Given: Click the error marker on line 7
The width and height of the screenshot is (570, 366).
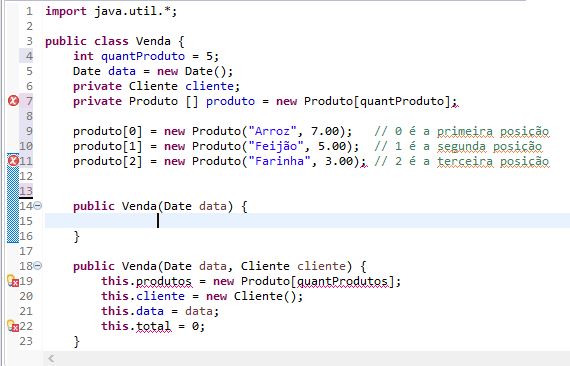Looking at the screenshot, I should click(13, 101).
